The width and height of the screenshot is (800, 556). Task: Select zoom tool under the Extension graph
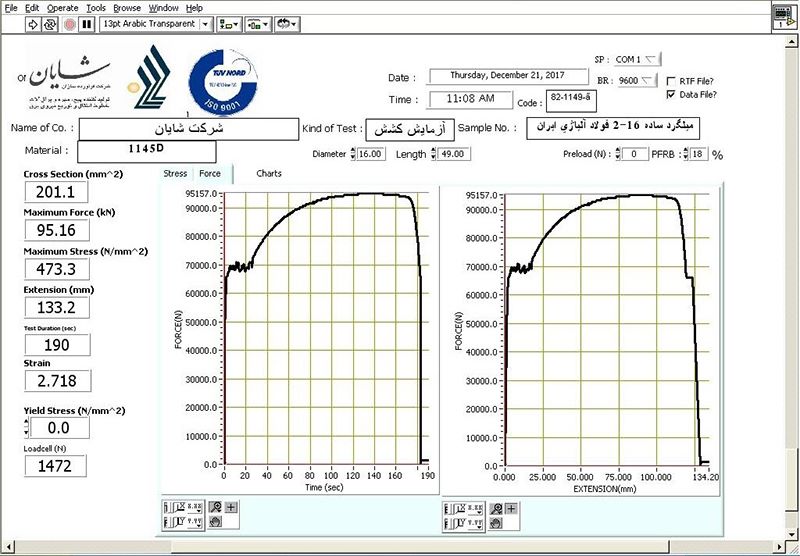[x=497, y=508]
